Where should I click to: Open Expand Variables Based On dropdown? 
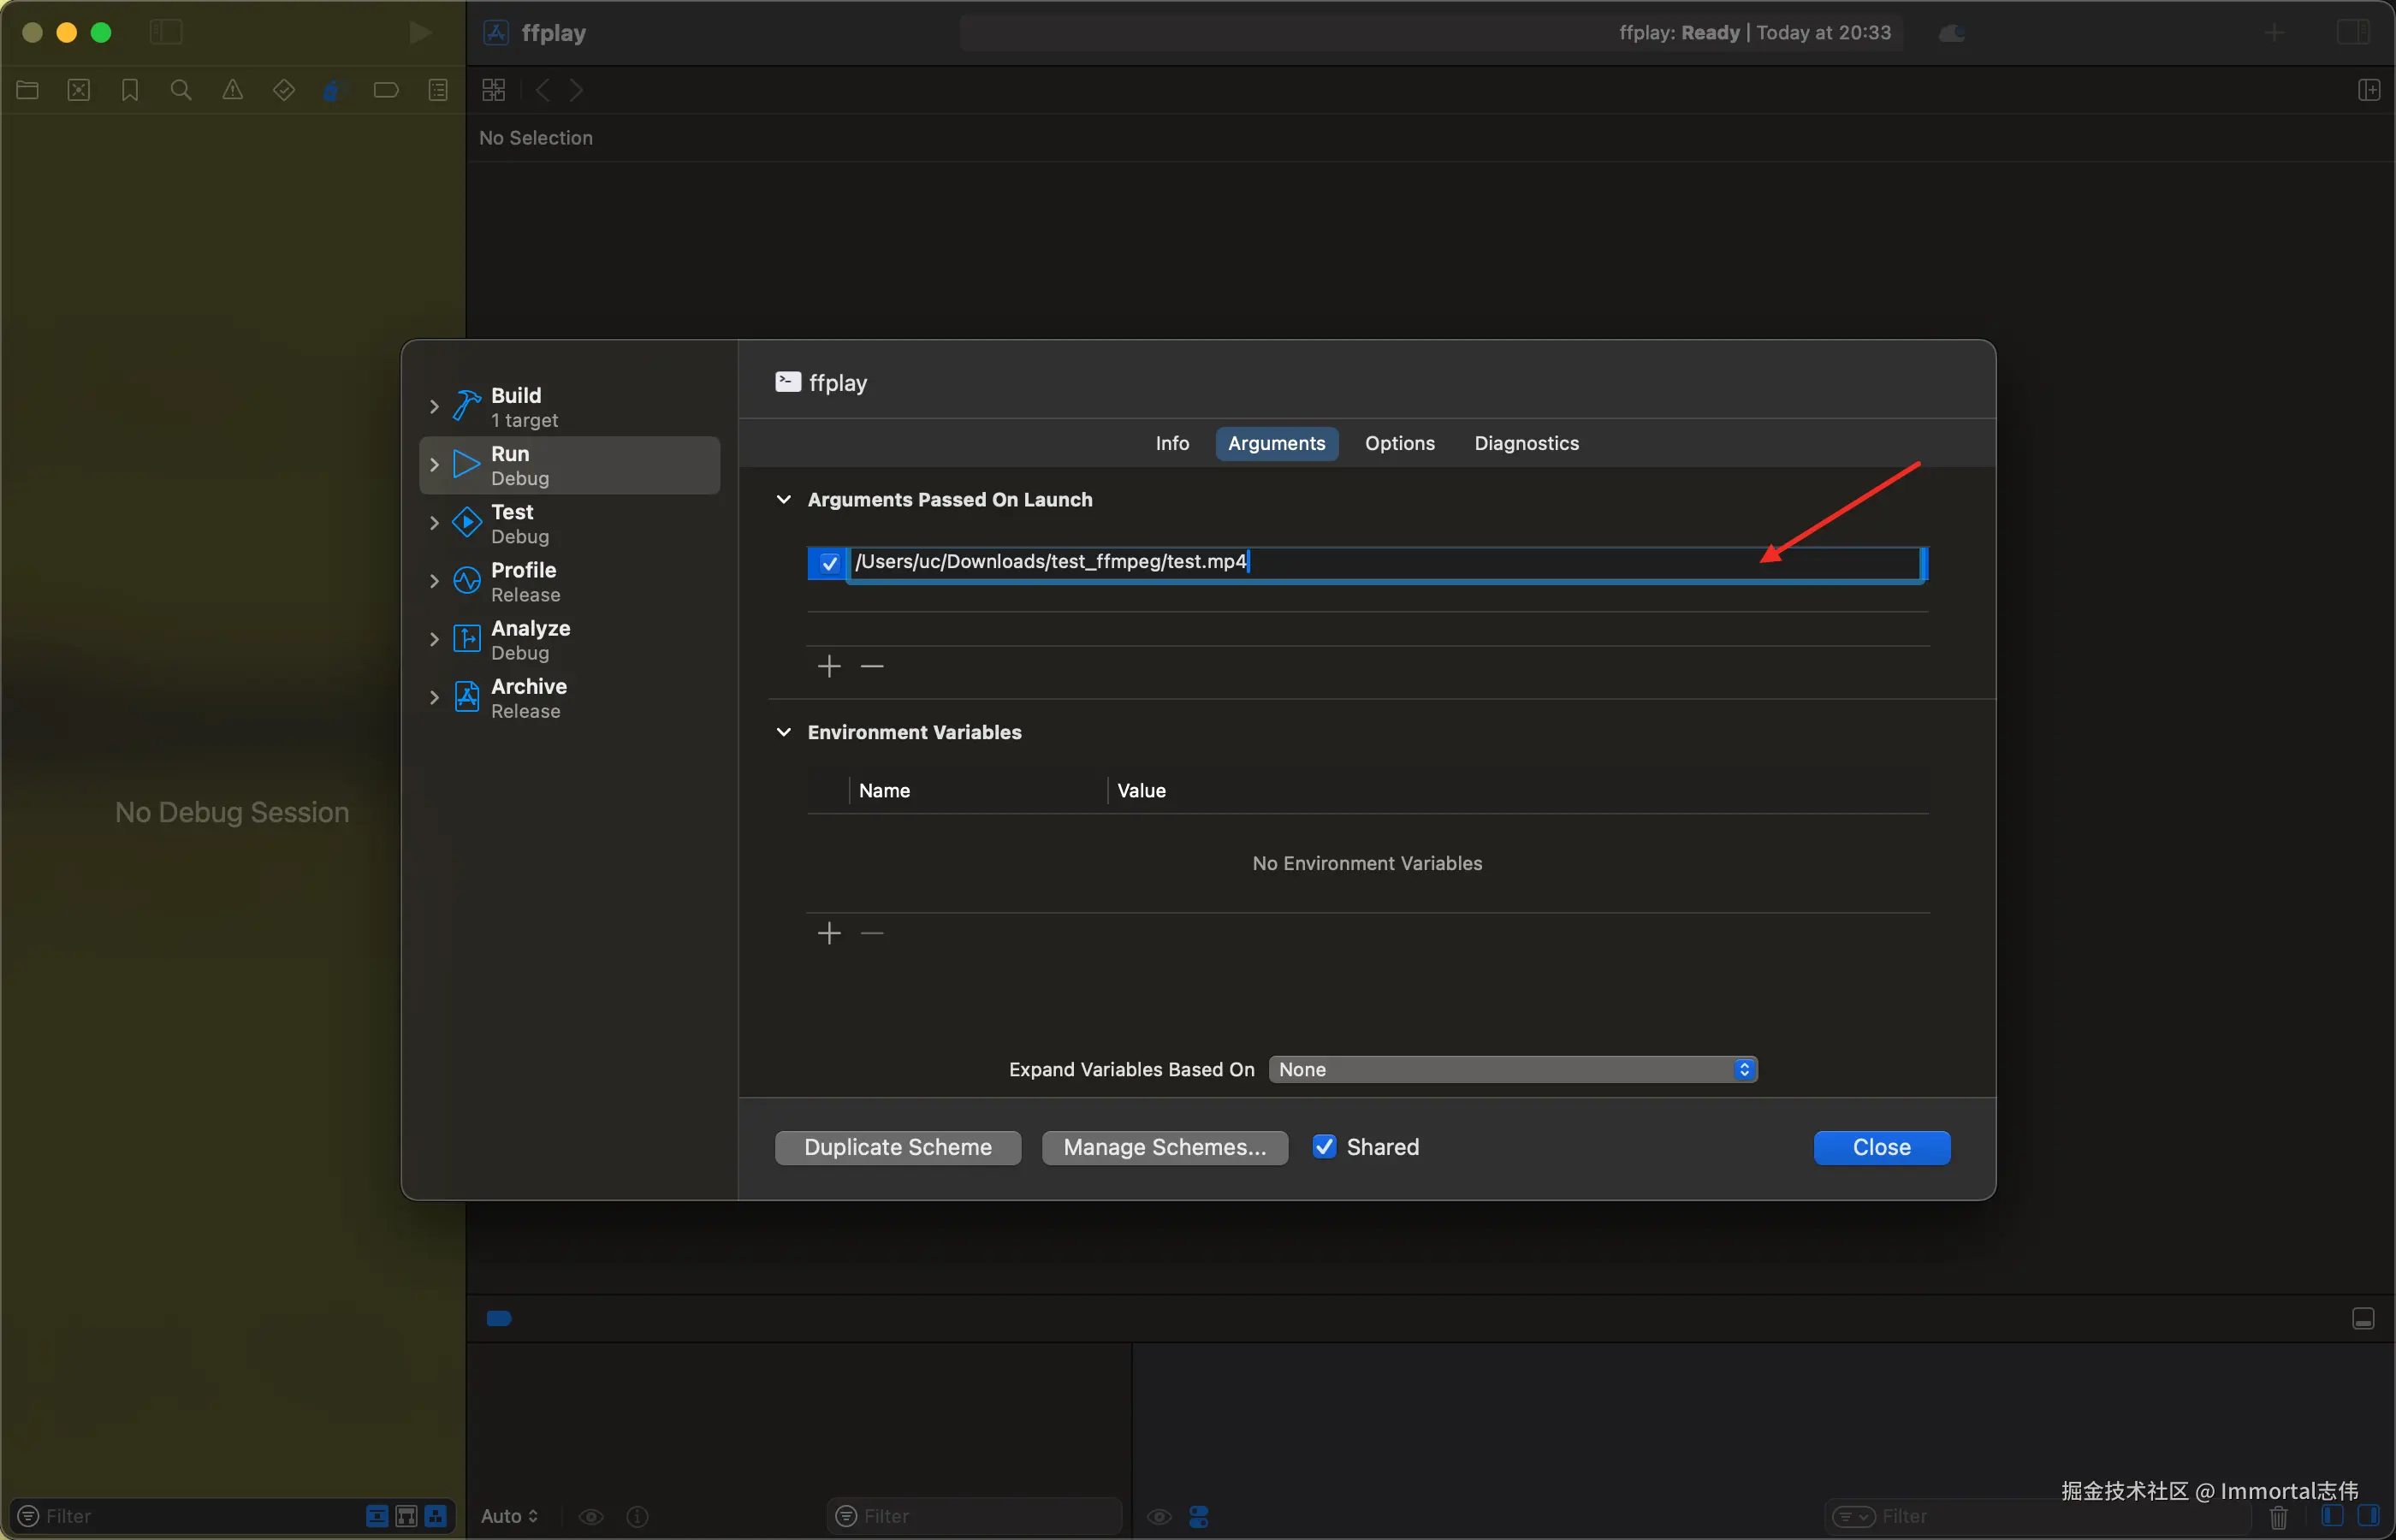coord(1512,1069)
